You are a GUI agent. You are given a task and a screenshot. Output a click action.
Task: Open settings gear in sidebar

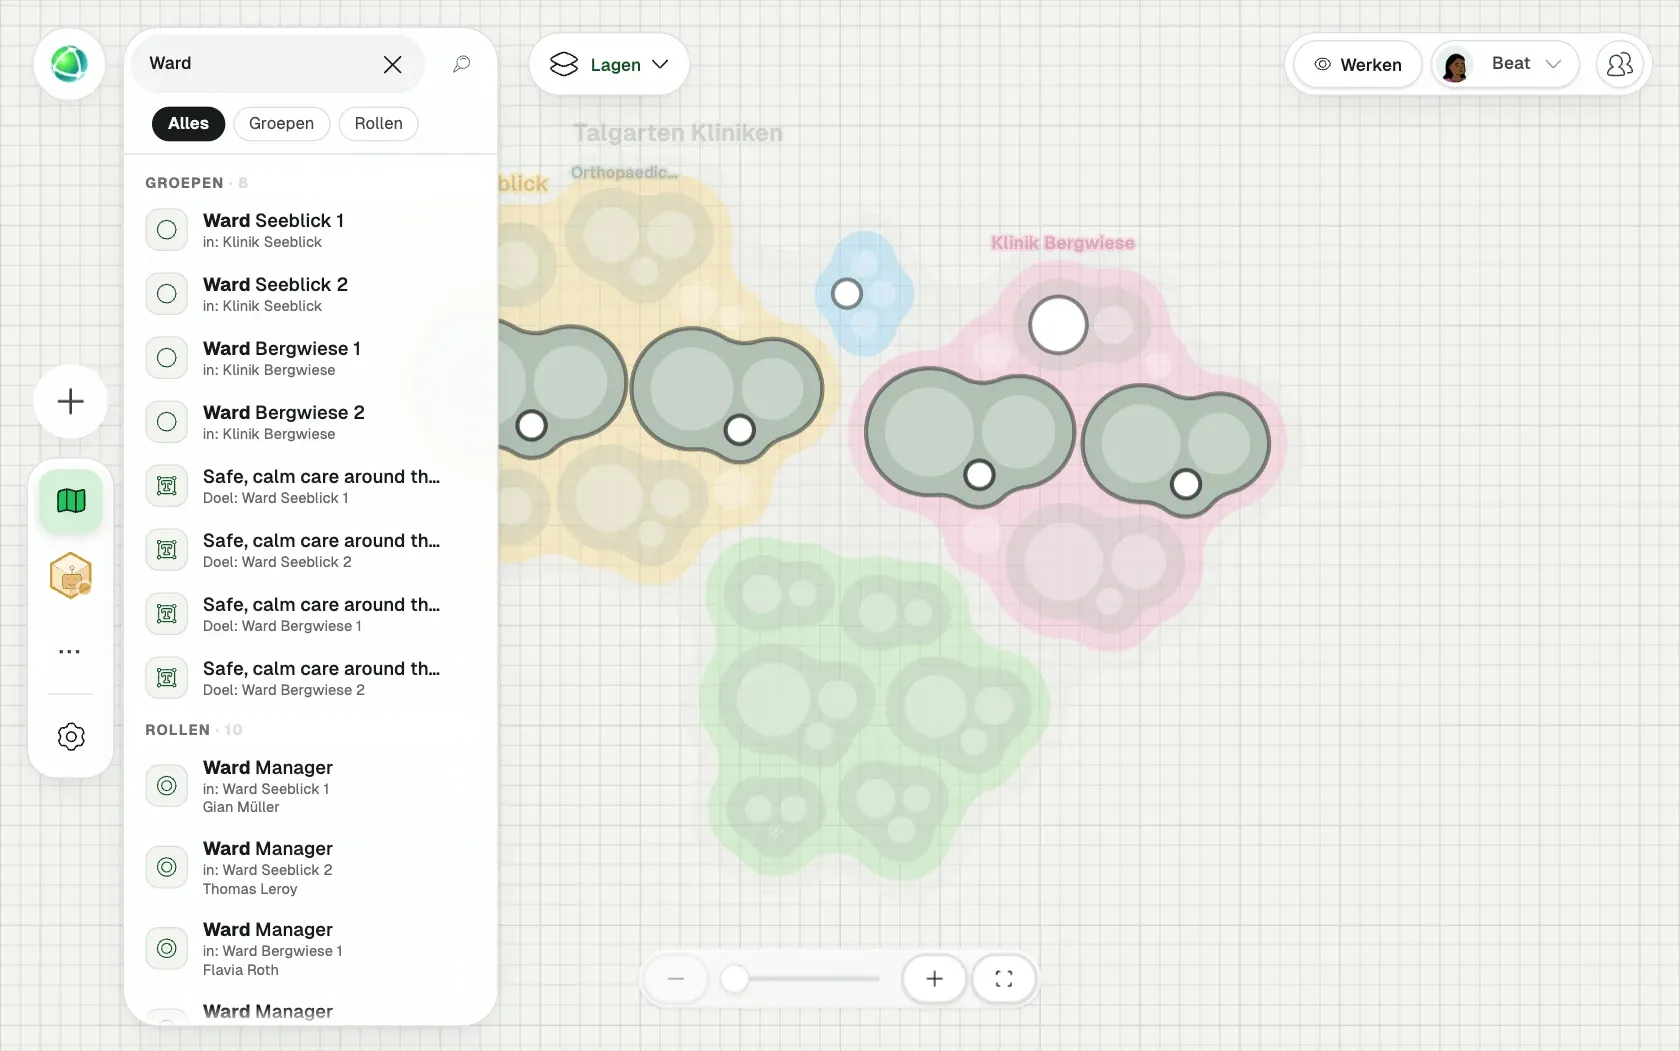coord(71,737)
